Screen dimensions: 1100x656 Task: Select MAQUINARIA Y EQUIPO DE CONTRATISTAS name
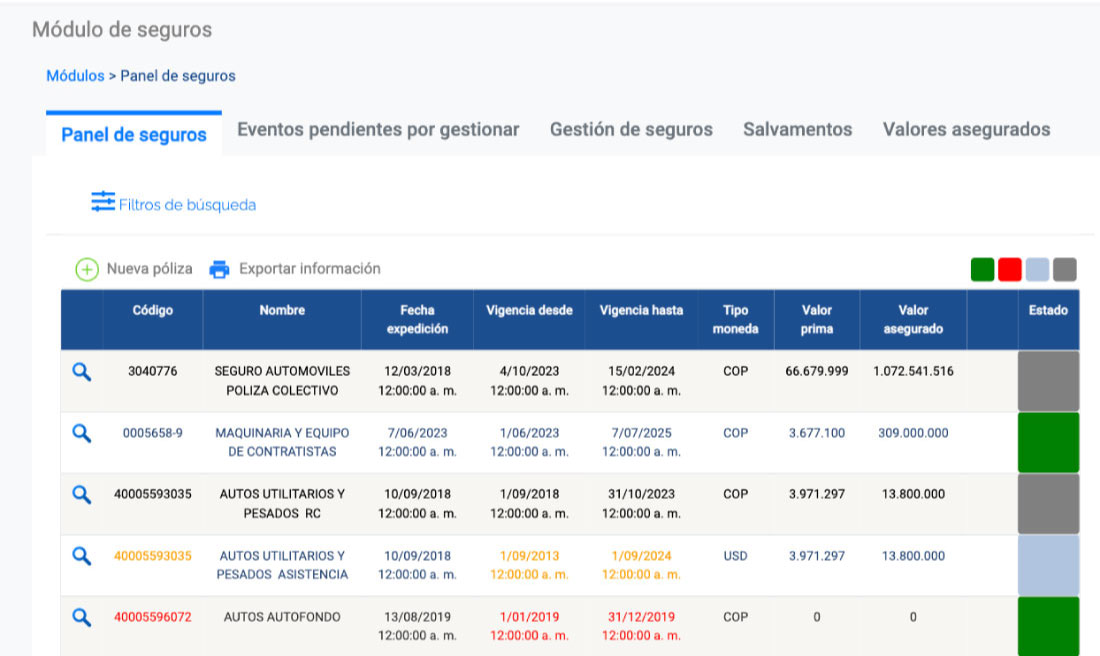tap(282, 442)
